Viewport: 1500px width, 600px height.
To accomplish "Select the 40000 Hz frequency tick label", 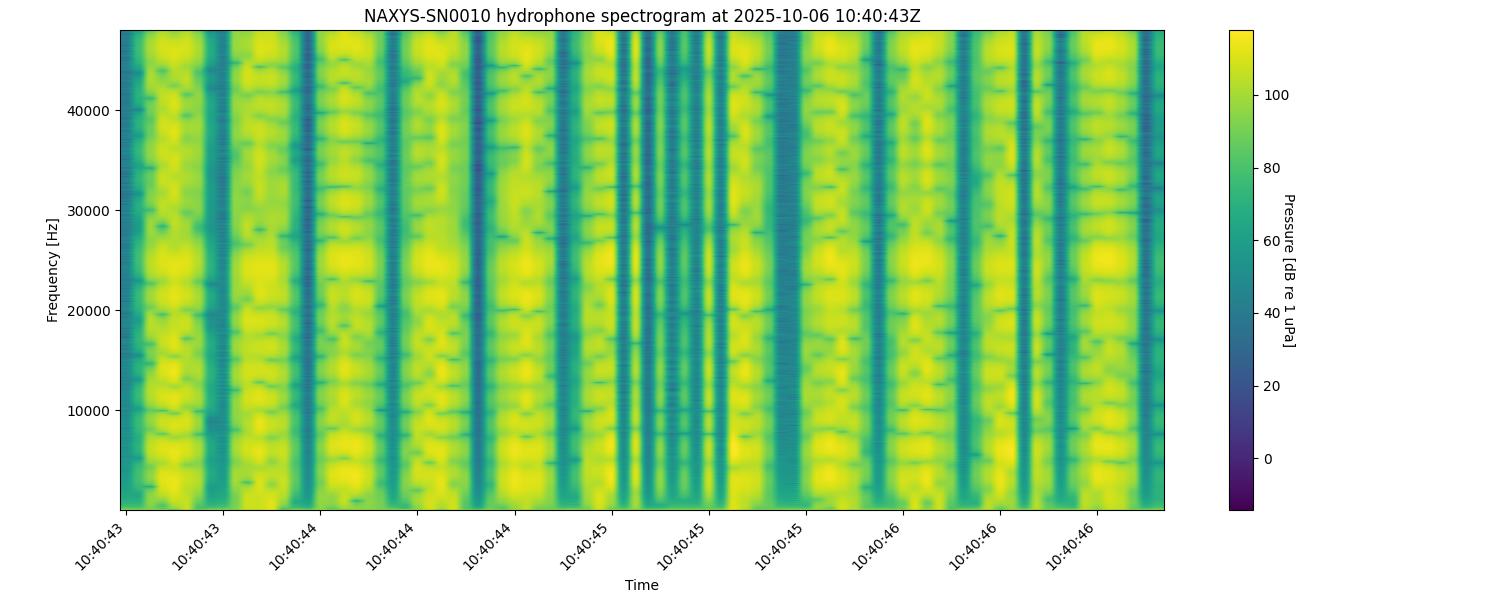I will click(88, 110).
